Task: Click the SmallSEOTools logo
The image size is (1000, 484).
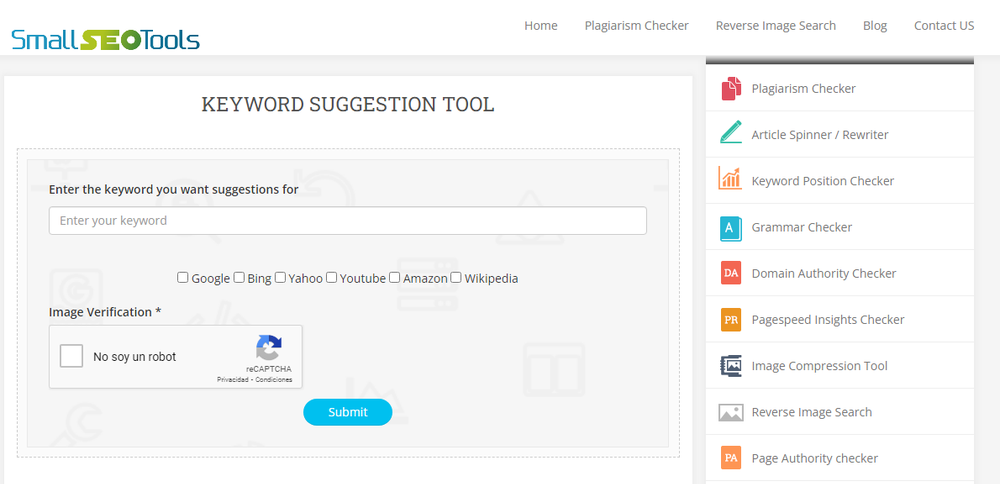Action: (x=105, y=39)
